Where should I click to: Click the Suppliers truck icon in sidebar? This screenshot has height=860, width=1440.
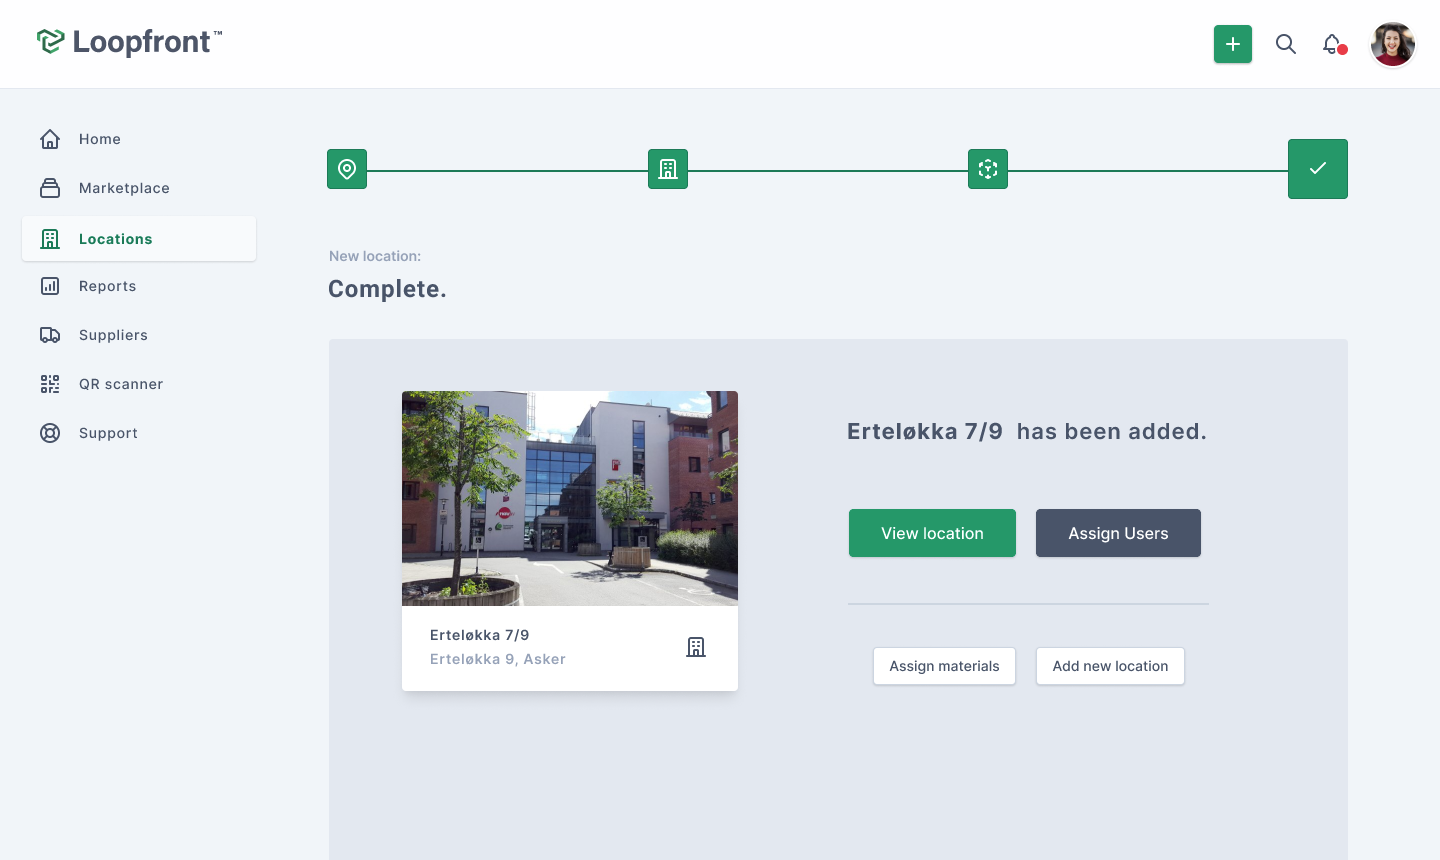coord(50,335)
